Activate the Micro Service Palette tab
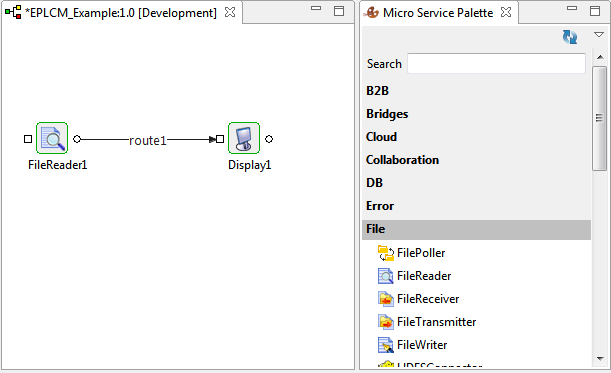This screenshot has height=373, width=611. coord(438,12)
